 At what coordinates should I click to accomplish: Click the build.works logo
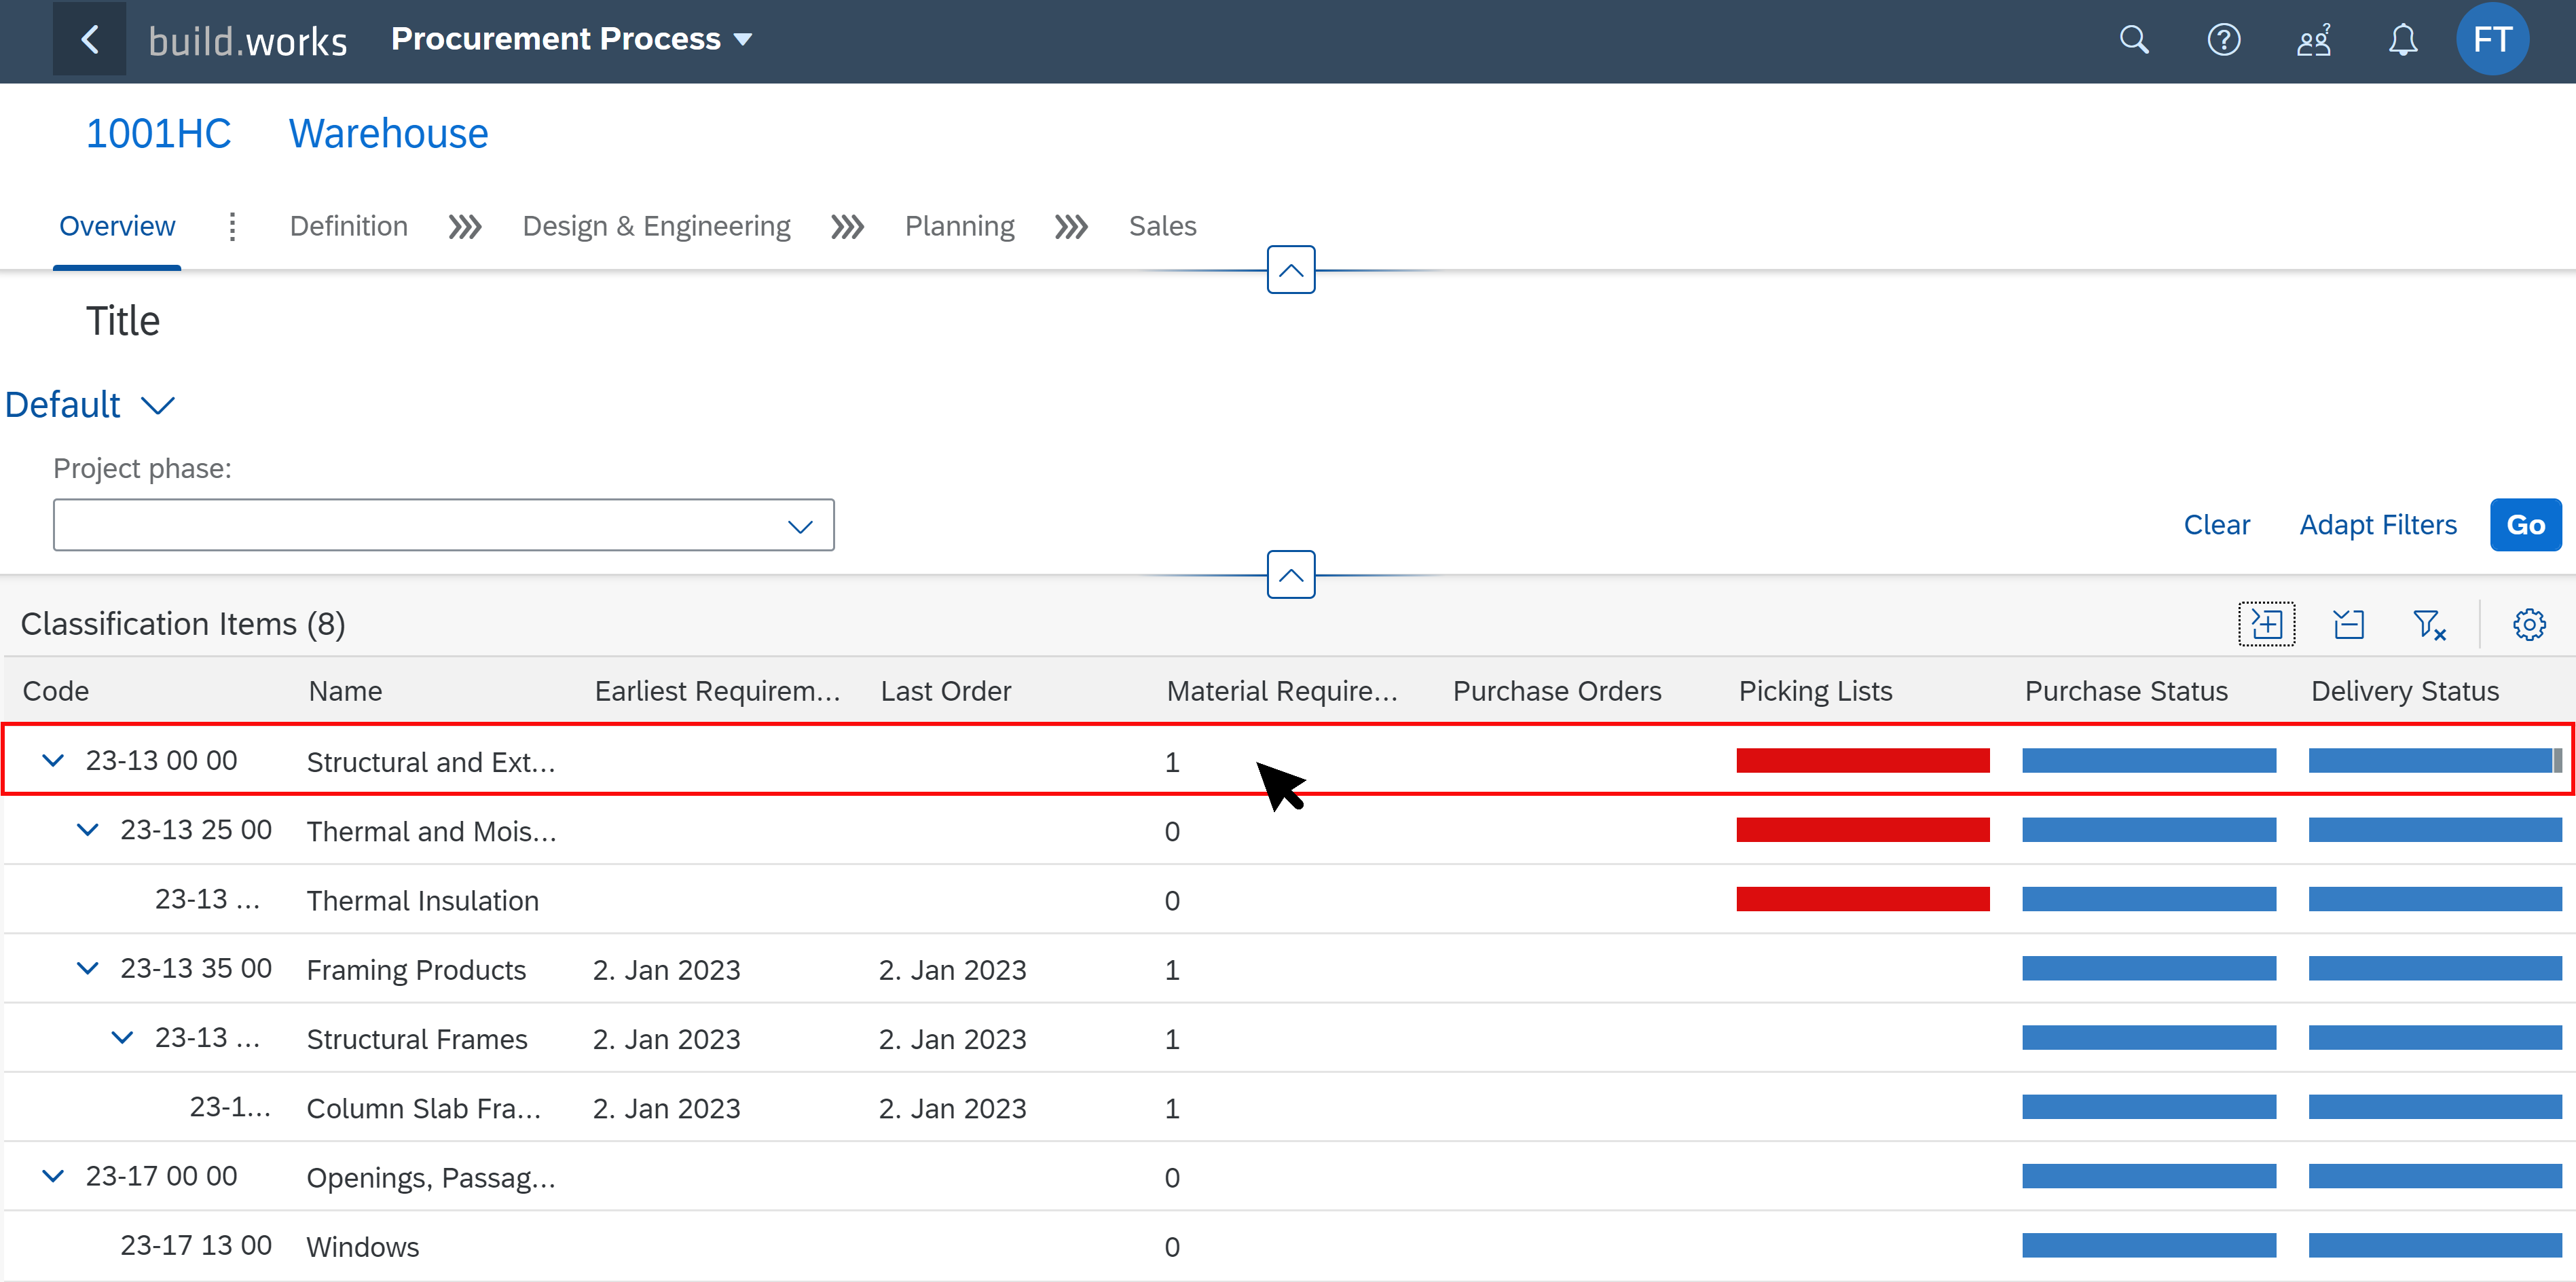pyautogui.click(x=247, y=41)
